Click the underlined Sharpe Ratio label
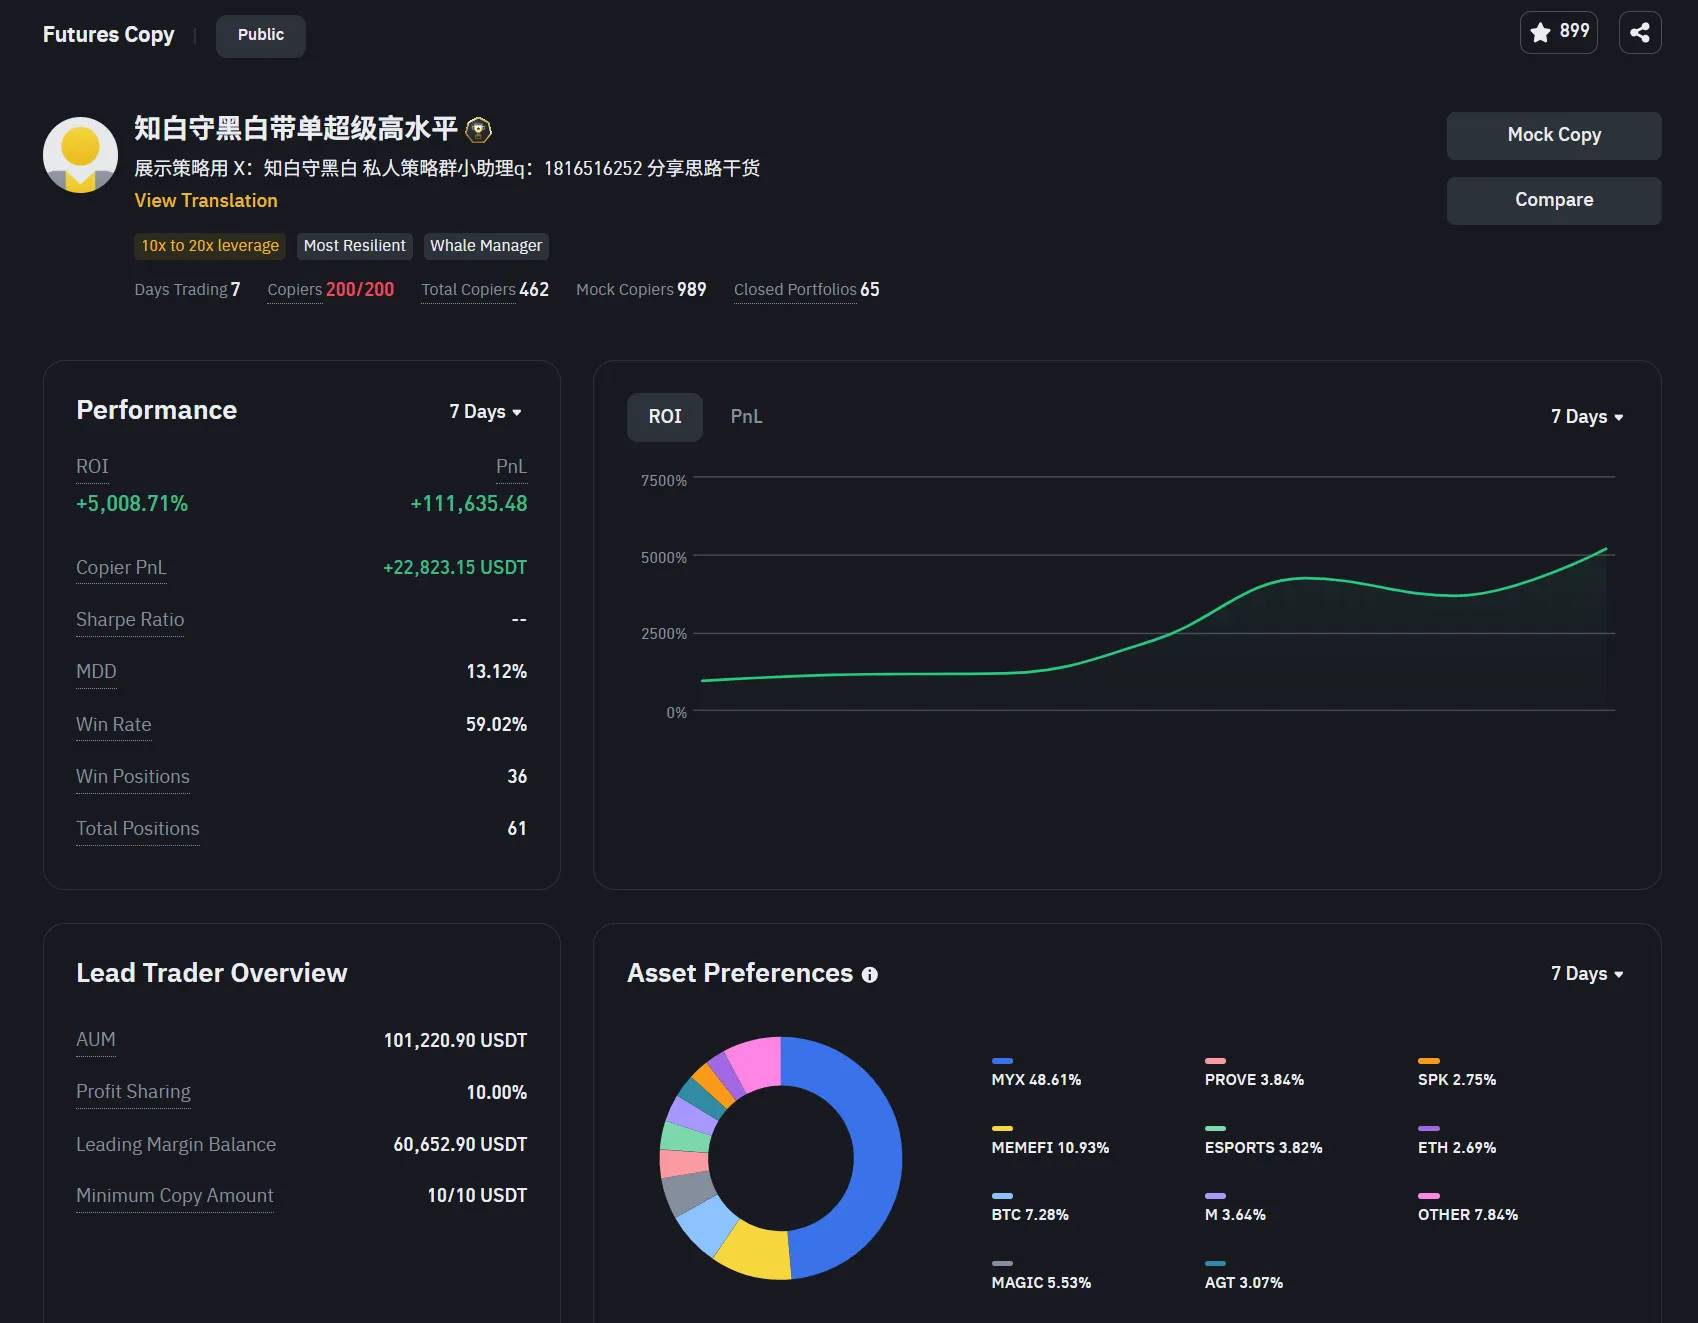The image size is (1698, 1323). [129, 620]
